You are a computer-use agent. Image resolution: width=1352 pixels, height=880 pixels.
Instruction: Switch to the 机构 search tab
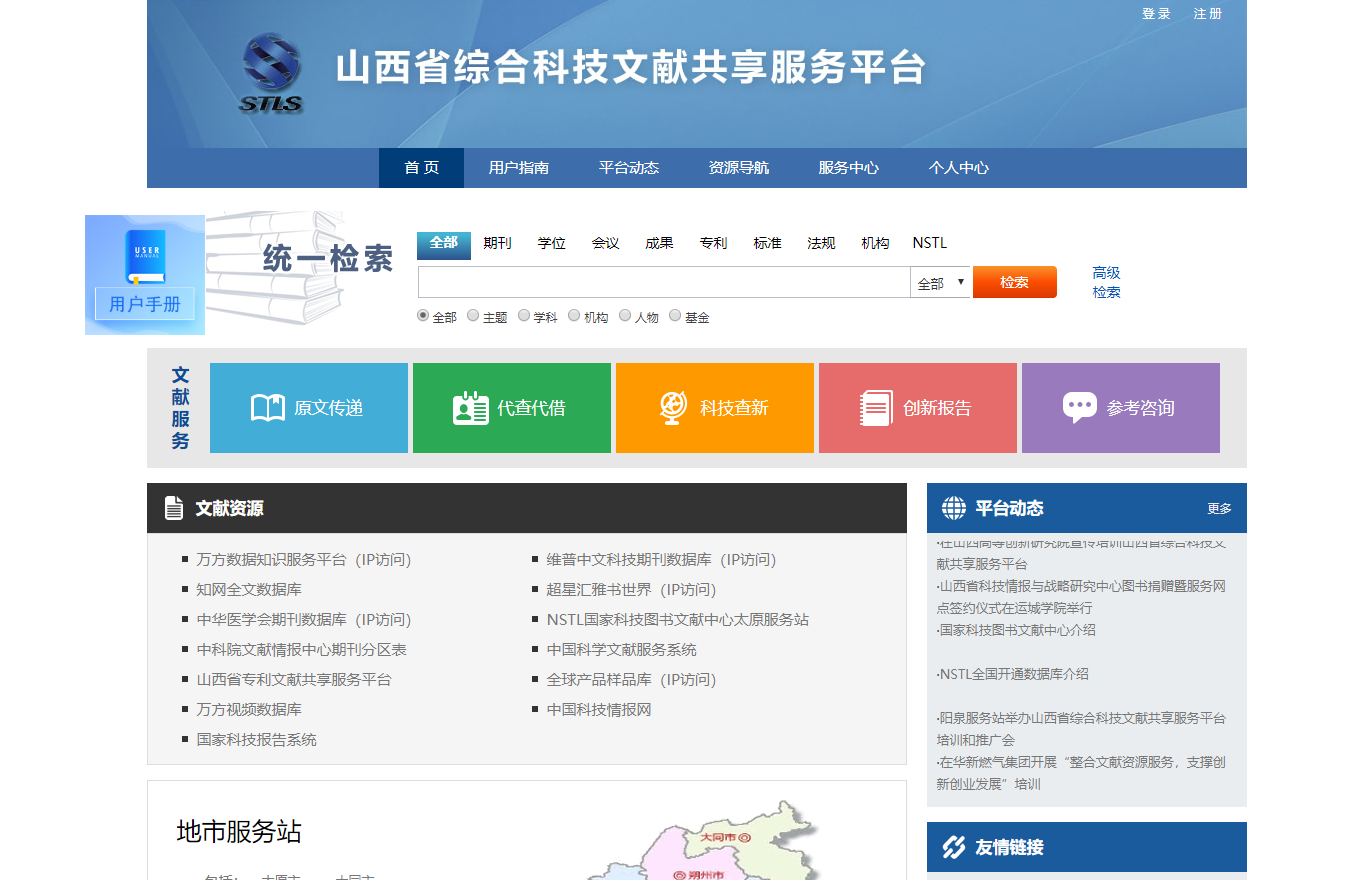[x=876, y=243]
